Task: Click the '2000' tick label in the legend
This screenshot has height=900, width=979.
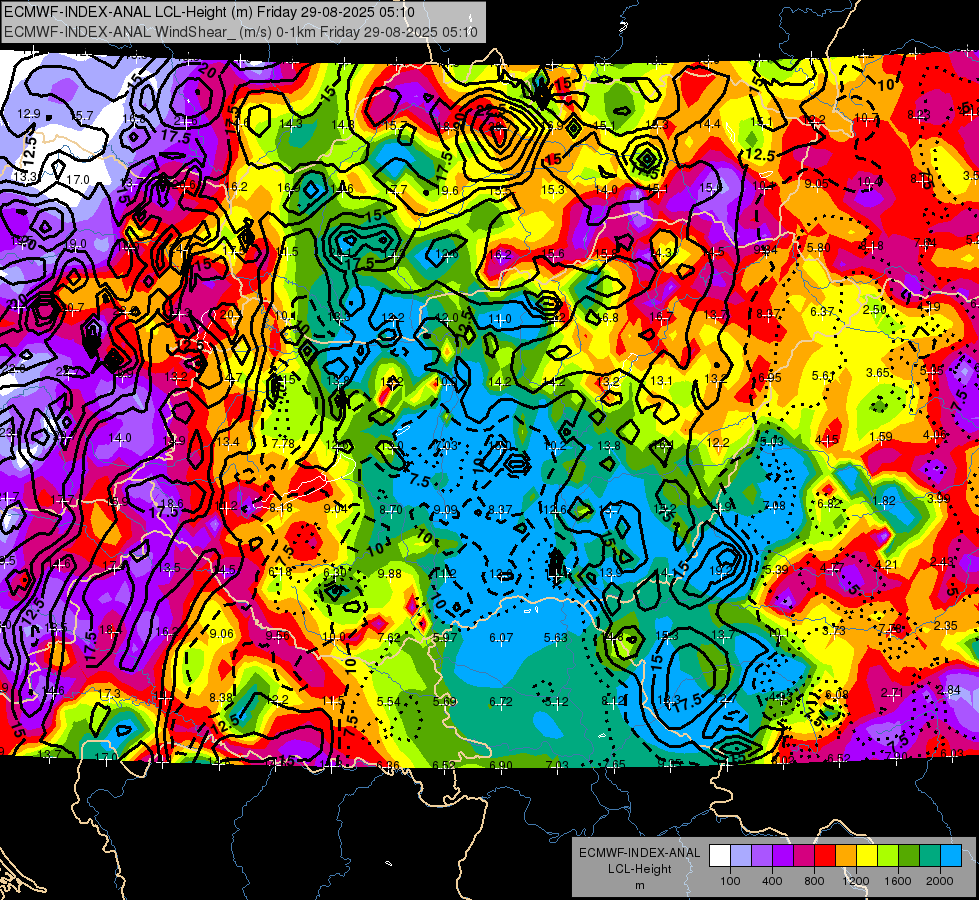Action: pos(940,881)
